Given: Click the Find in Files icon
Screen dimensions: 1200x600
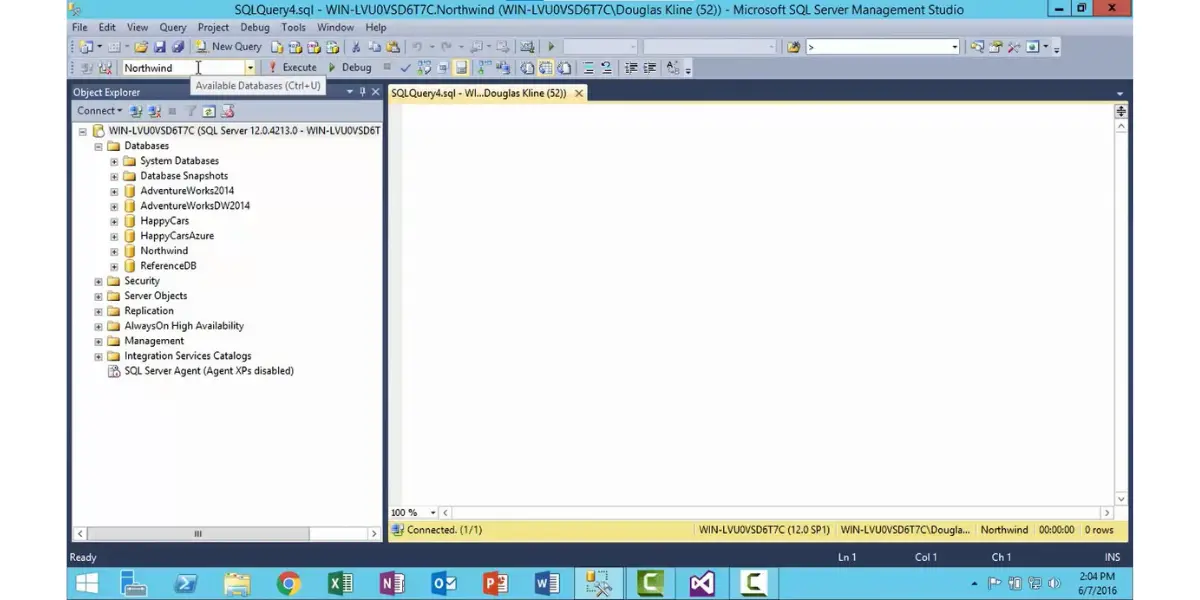Looking at the screenshot, I should pyautogui.click(x=793, y=46).
